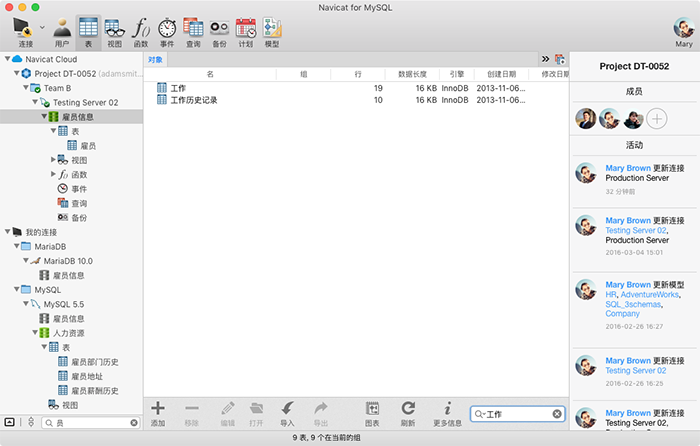
Task: Open Mary Brown link in the 32 分钟前 activity
Action: click(x=628, y=168)
